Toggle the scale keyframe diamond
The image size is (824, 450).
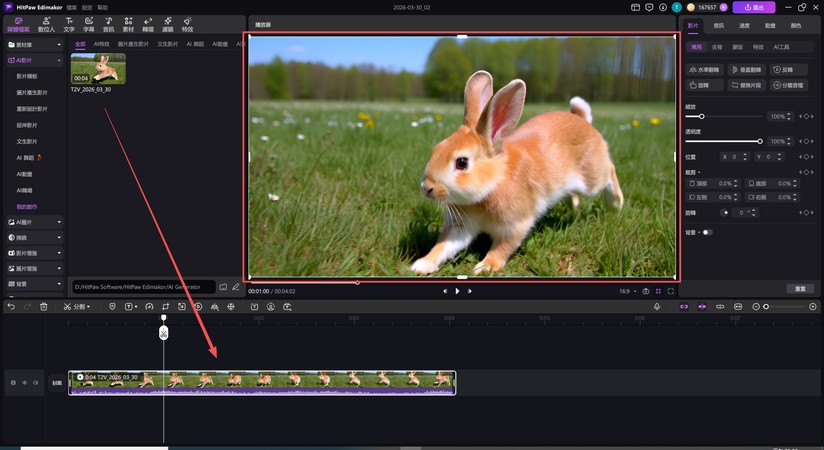pyautogui.click(x=806, y=116)
